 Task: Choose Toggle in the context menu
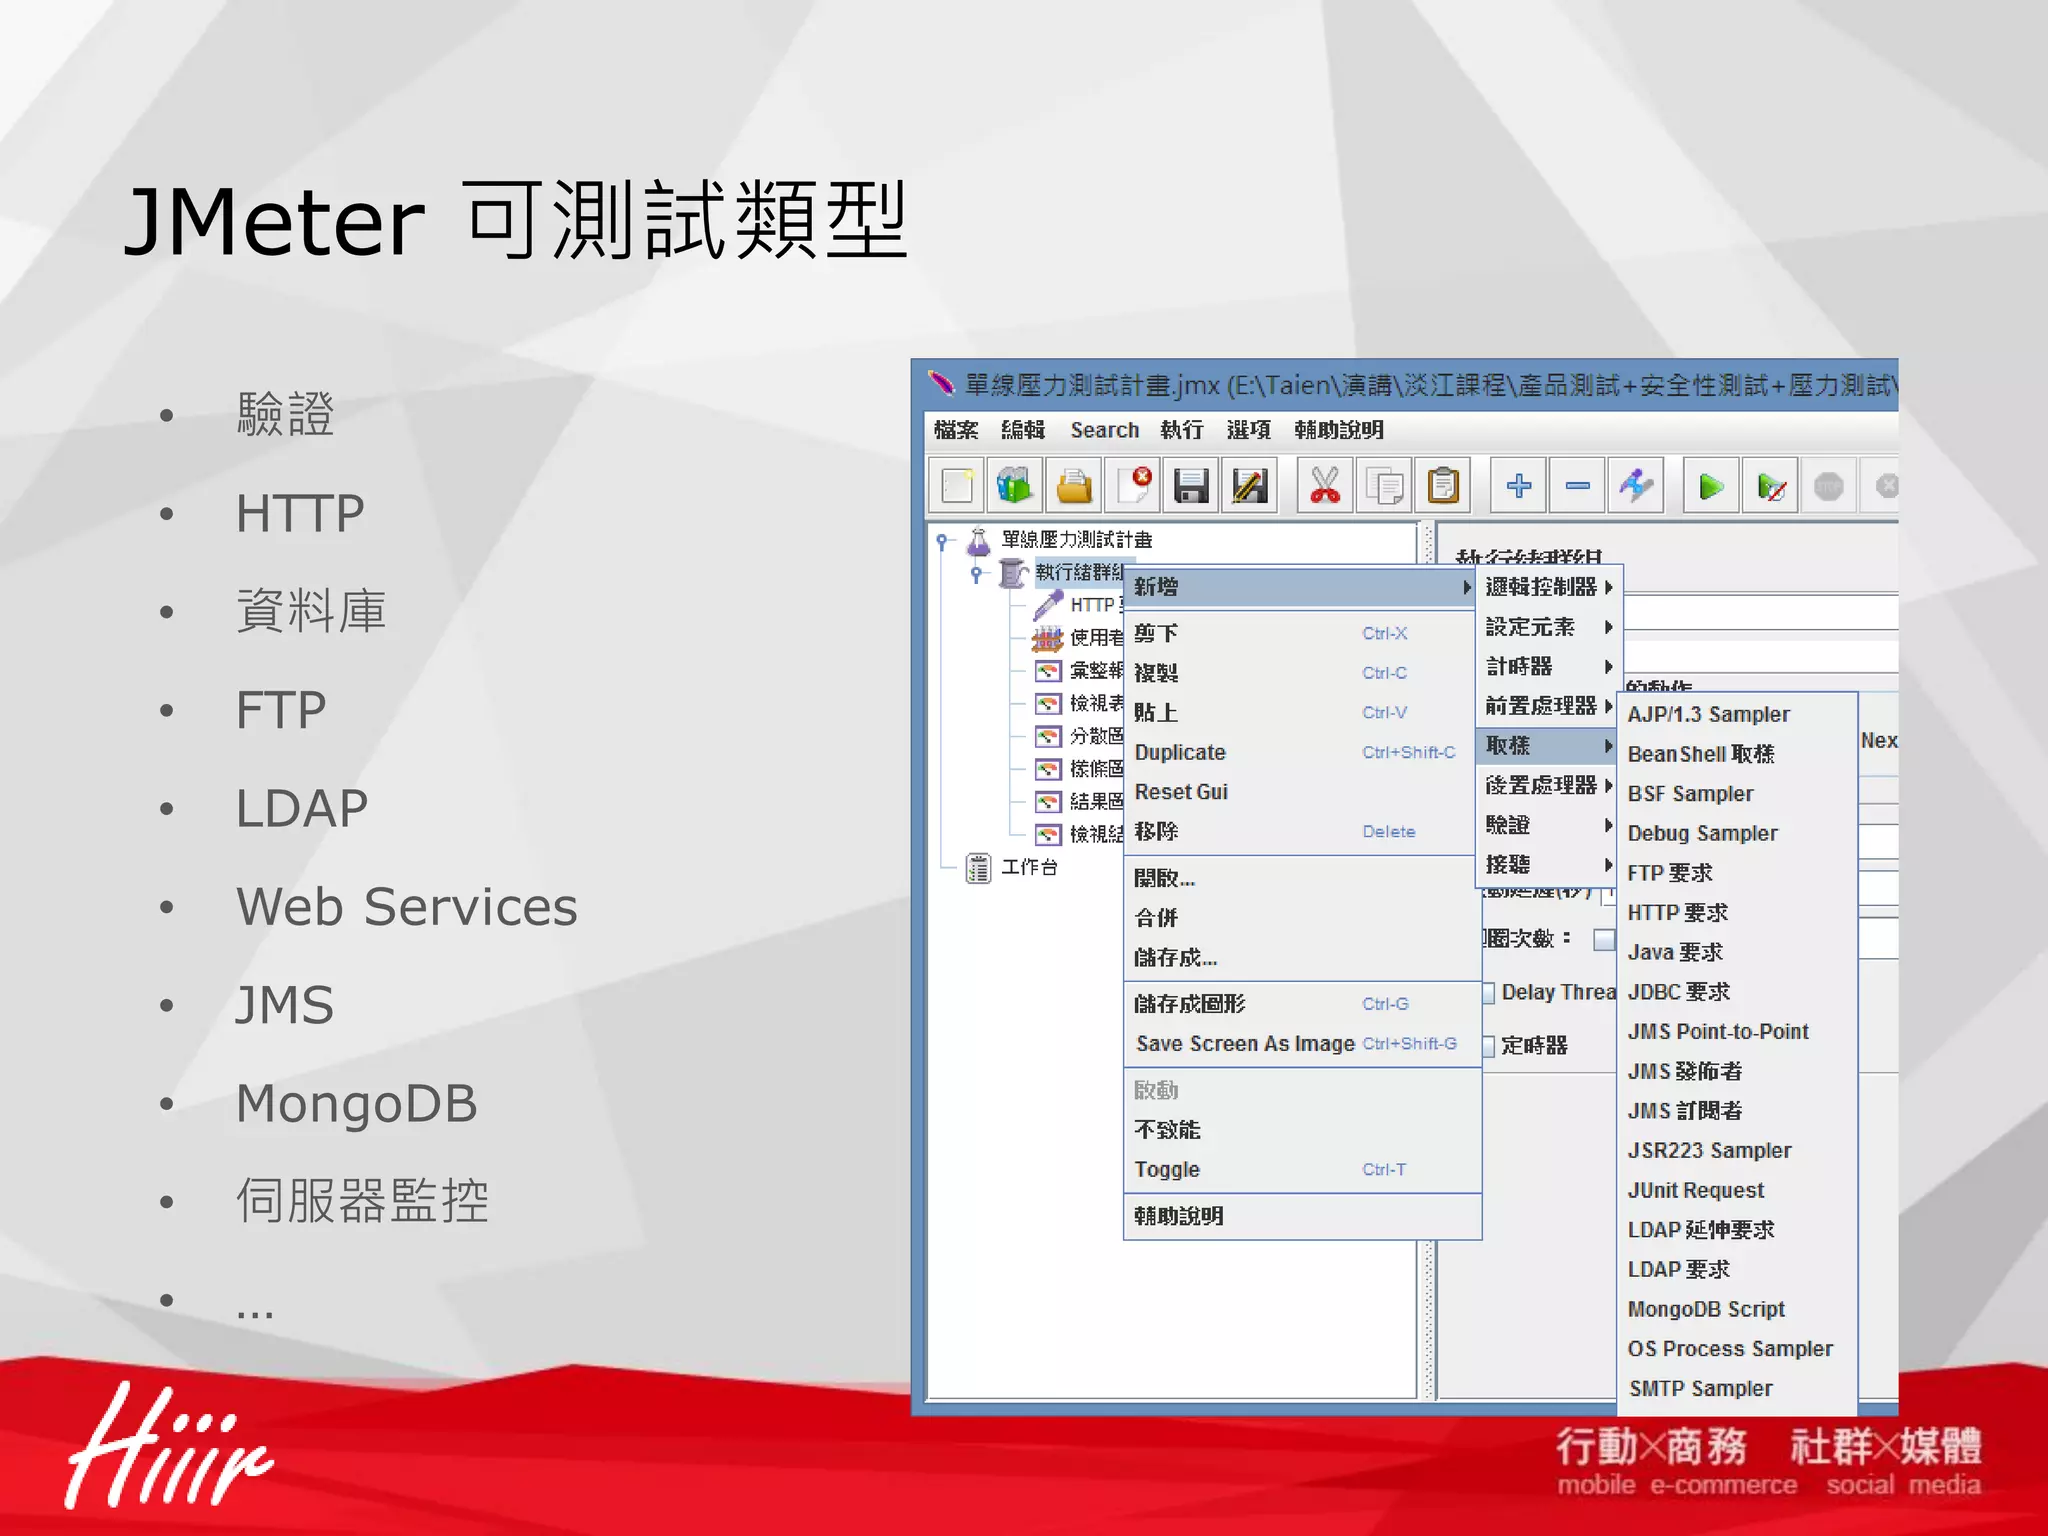(1300, 1170)
